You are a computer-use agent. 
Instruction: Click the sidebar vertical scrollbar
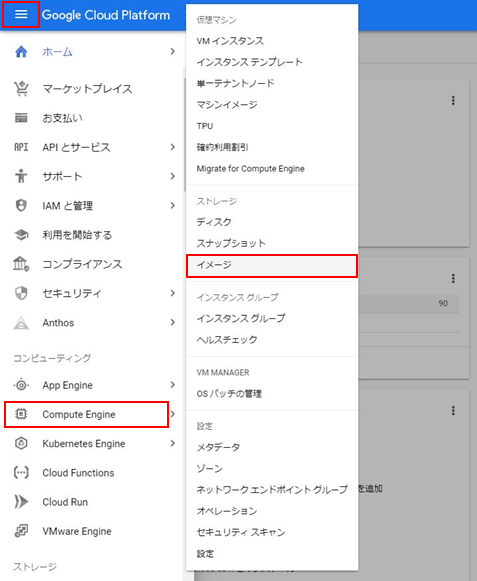click(x=185, y=135)
